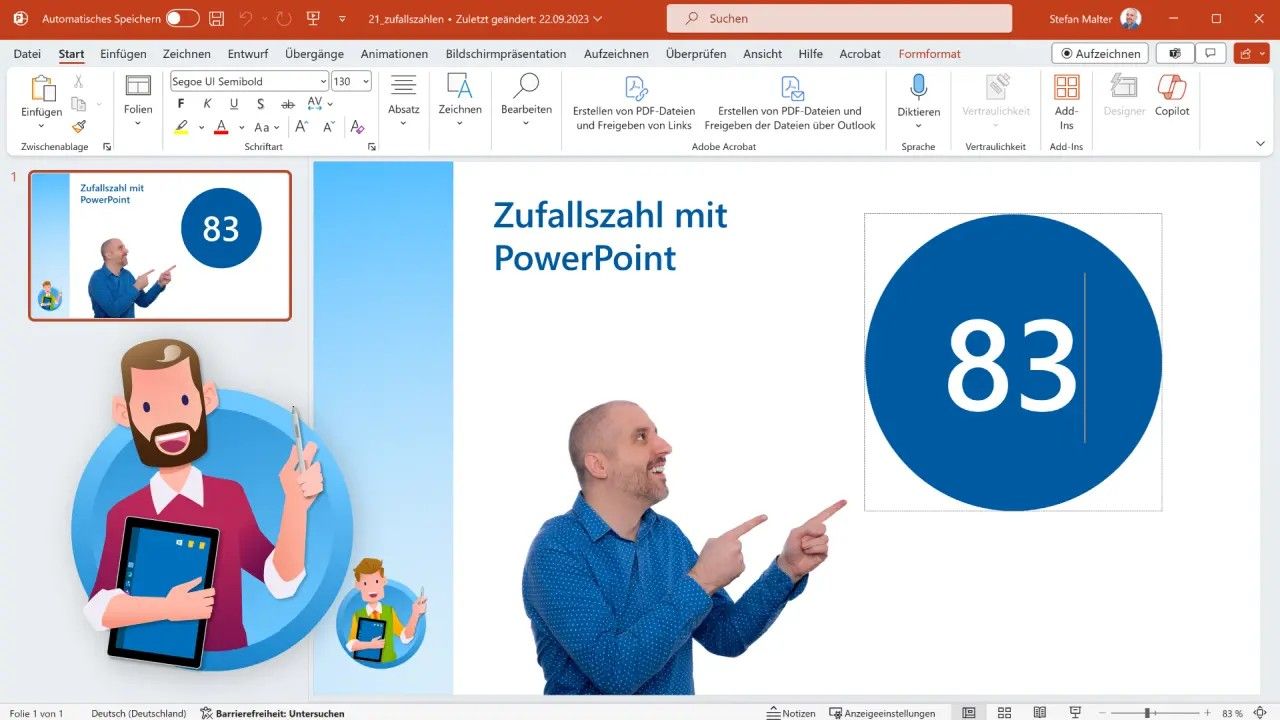Viewport: 1280px width, 720px height.
Task: Toggle bold formatting (F)
Action: pyautogui.click(x=181, y=104)
